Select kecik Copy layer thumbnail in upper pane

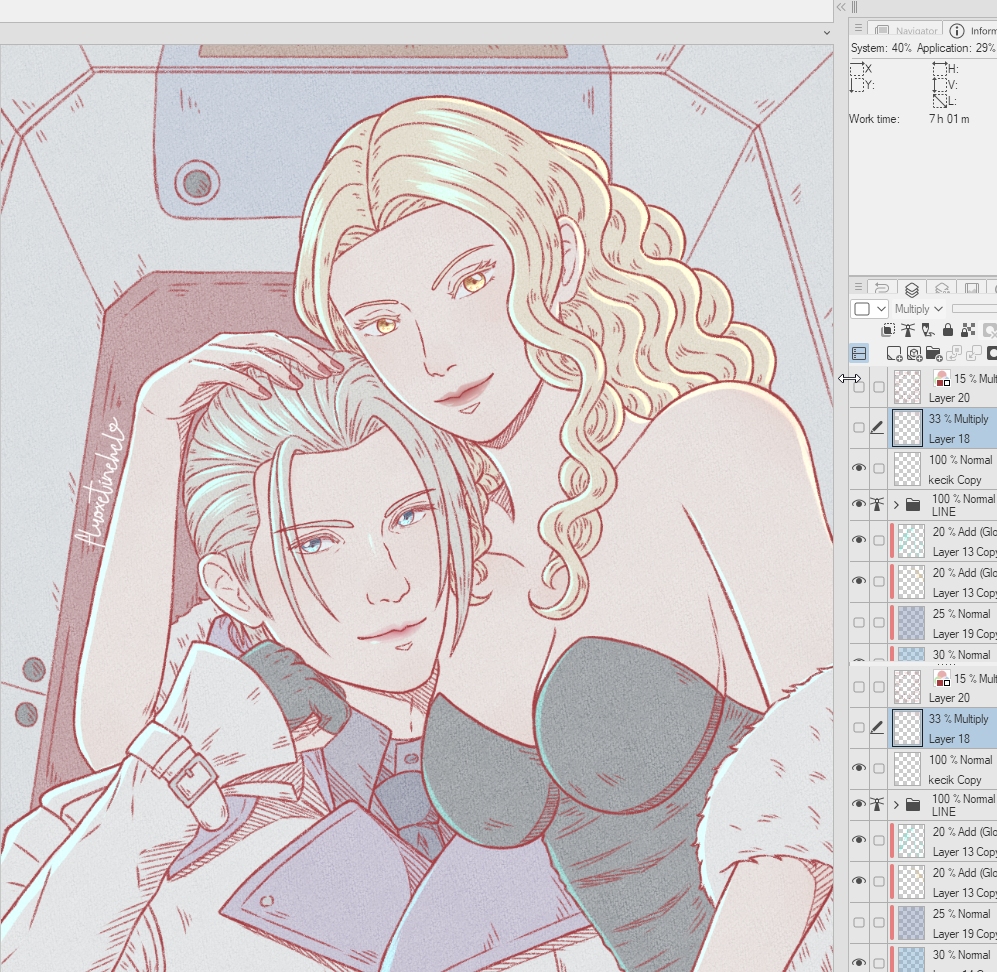[x=907, y=469]
